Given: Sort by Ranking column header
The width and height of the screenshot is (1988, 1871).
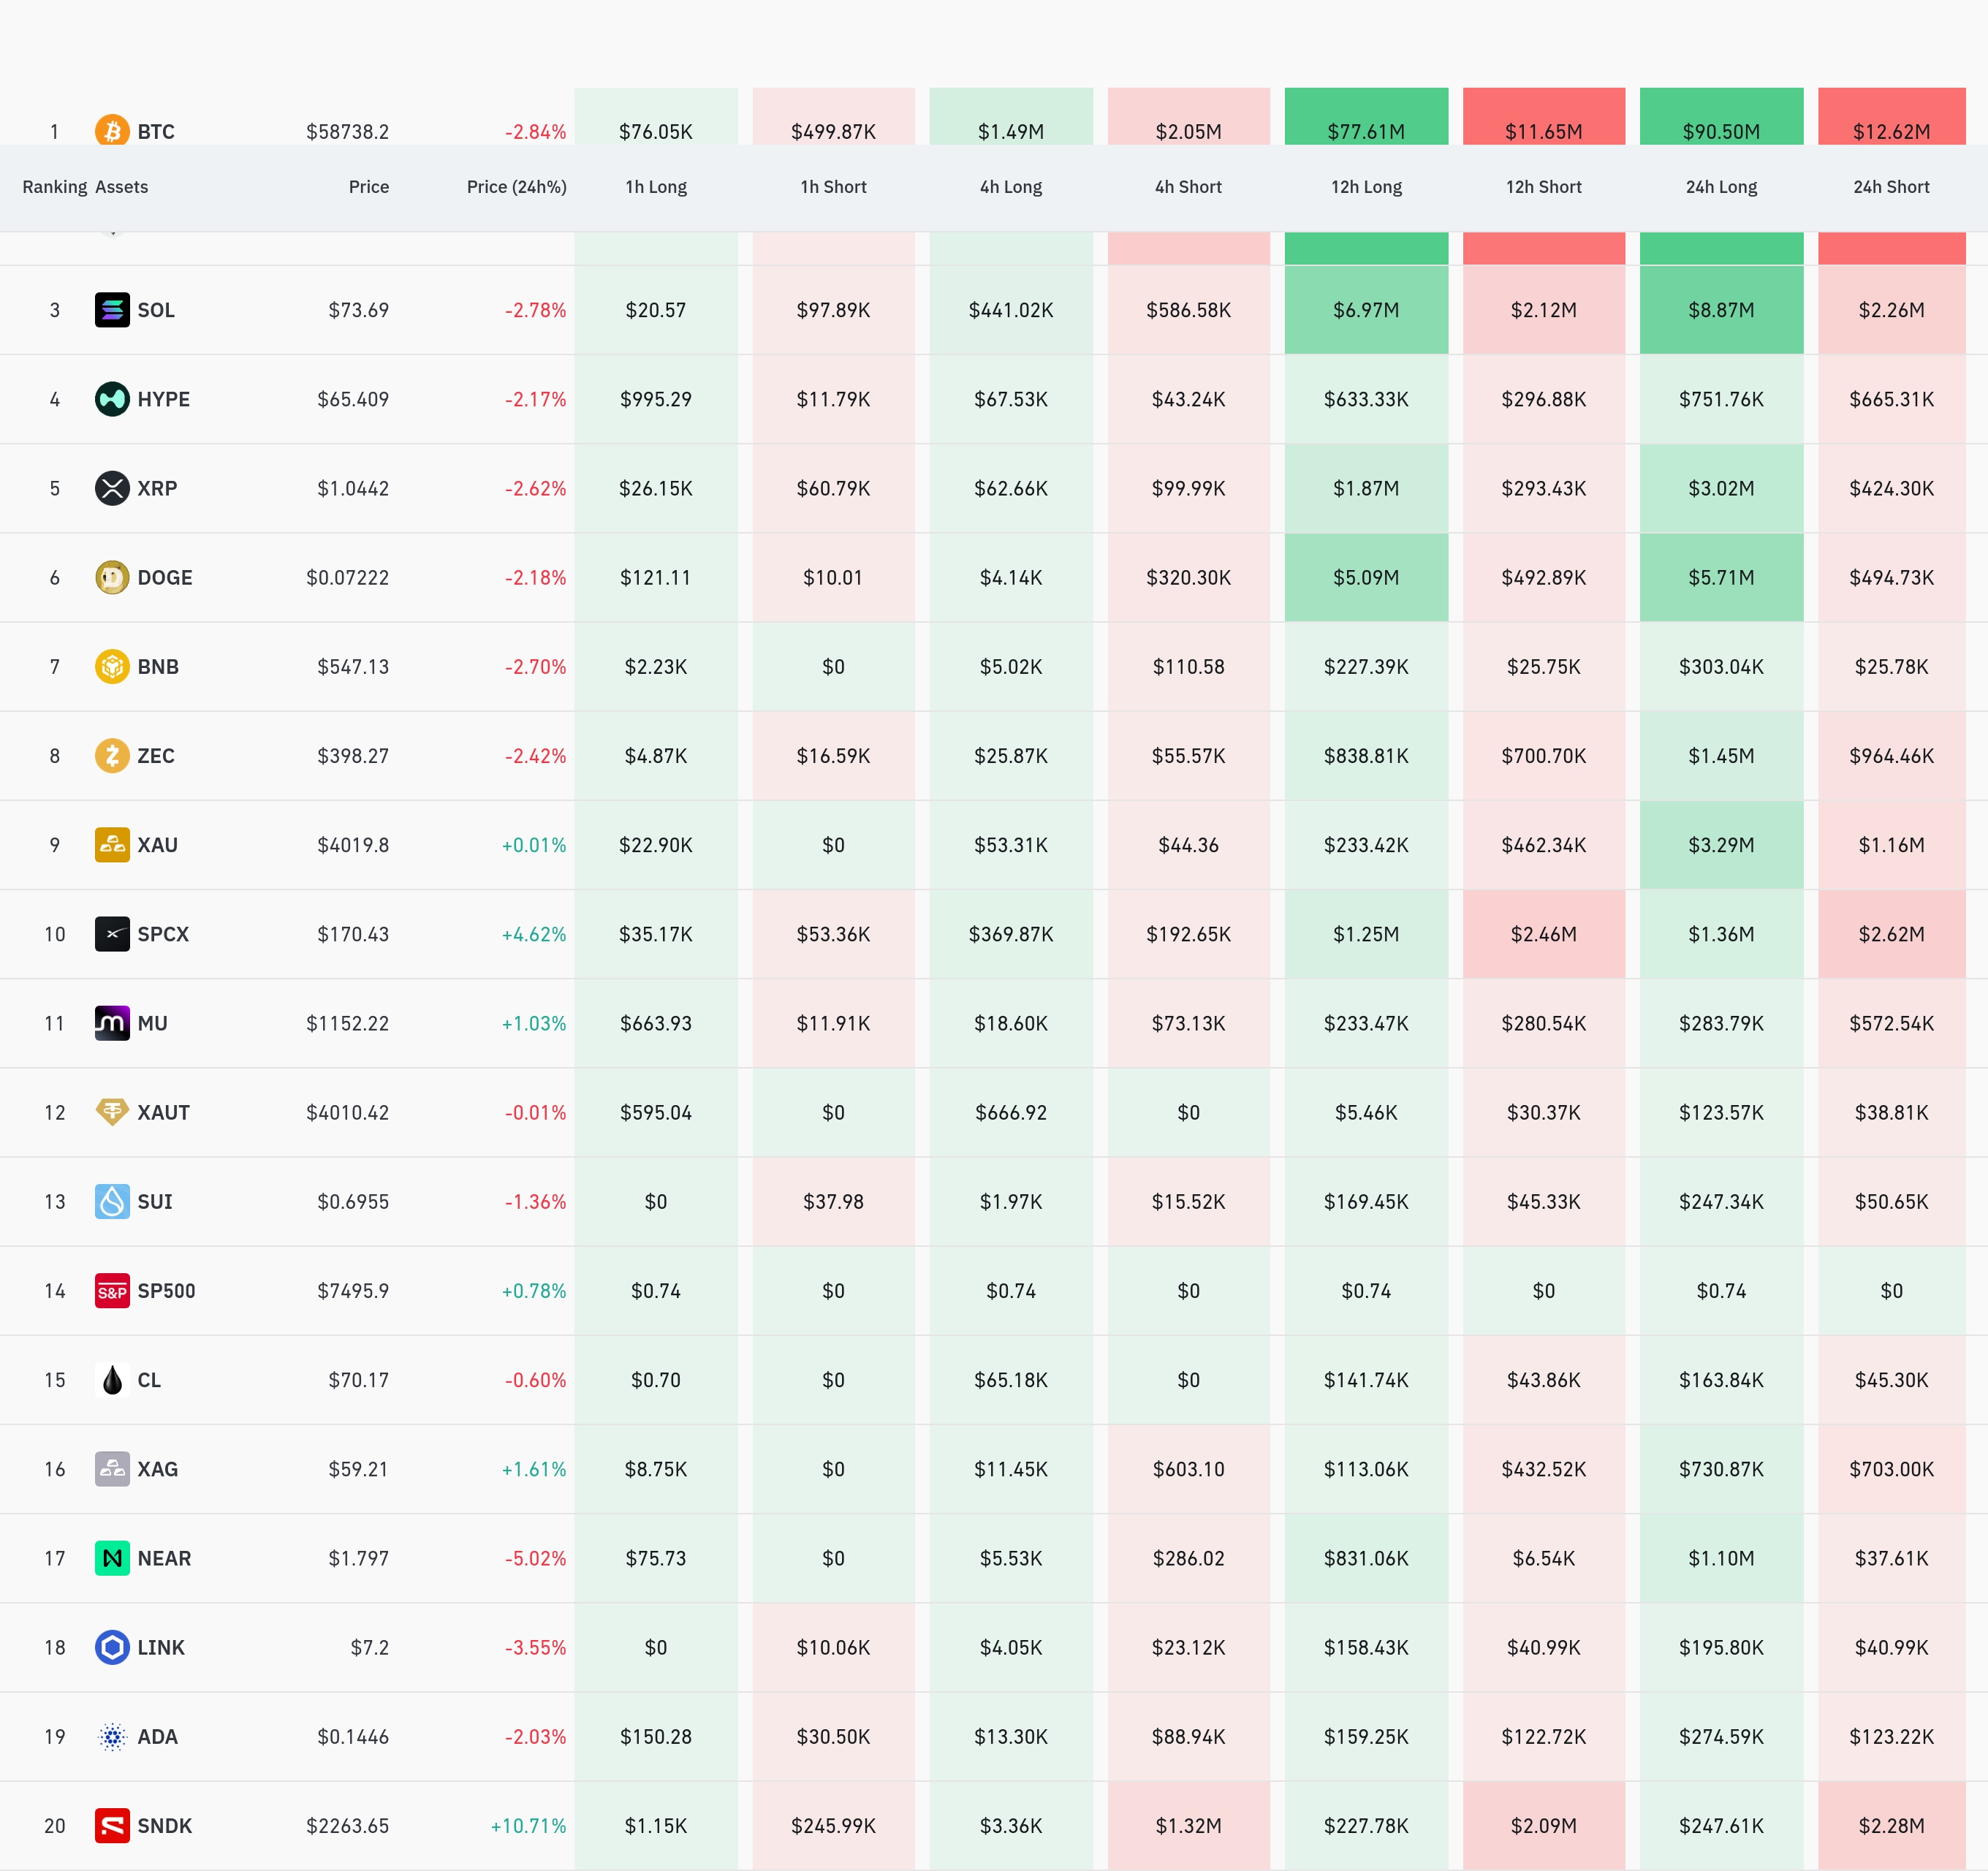Looking at the screenshot, I should pyautogui.click(x=55, y=187).
